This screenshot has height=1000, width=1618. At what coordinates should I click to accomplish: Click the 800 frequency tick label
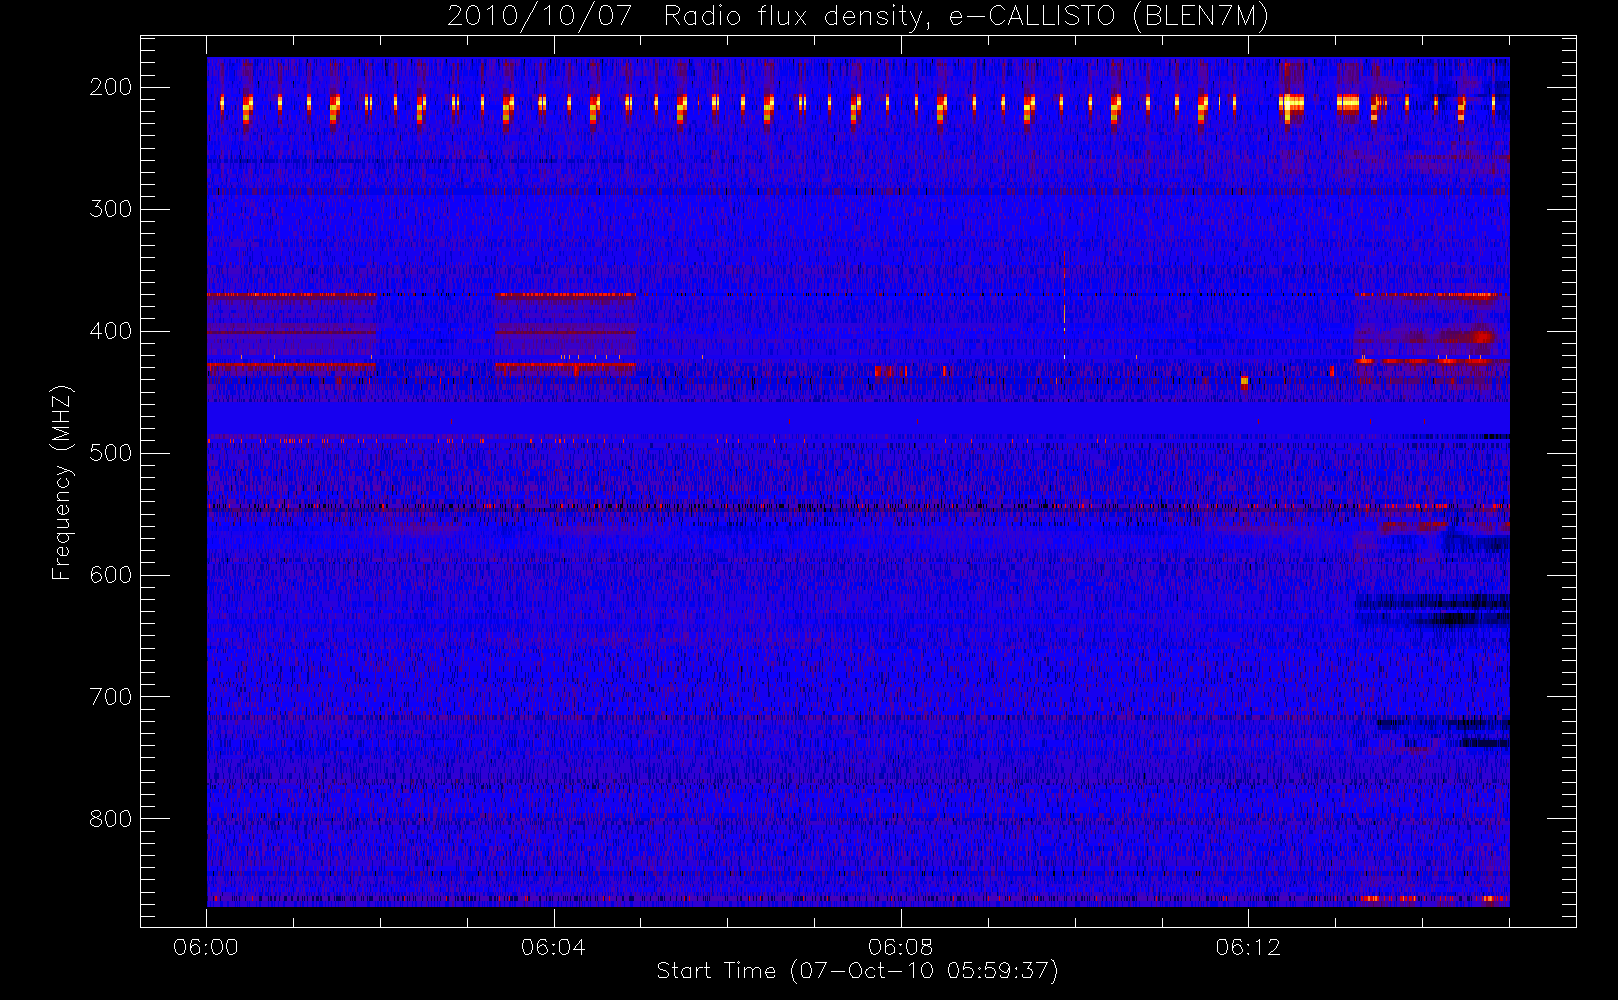tap(111, 819)
